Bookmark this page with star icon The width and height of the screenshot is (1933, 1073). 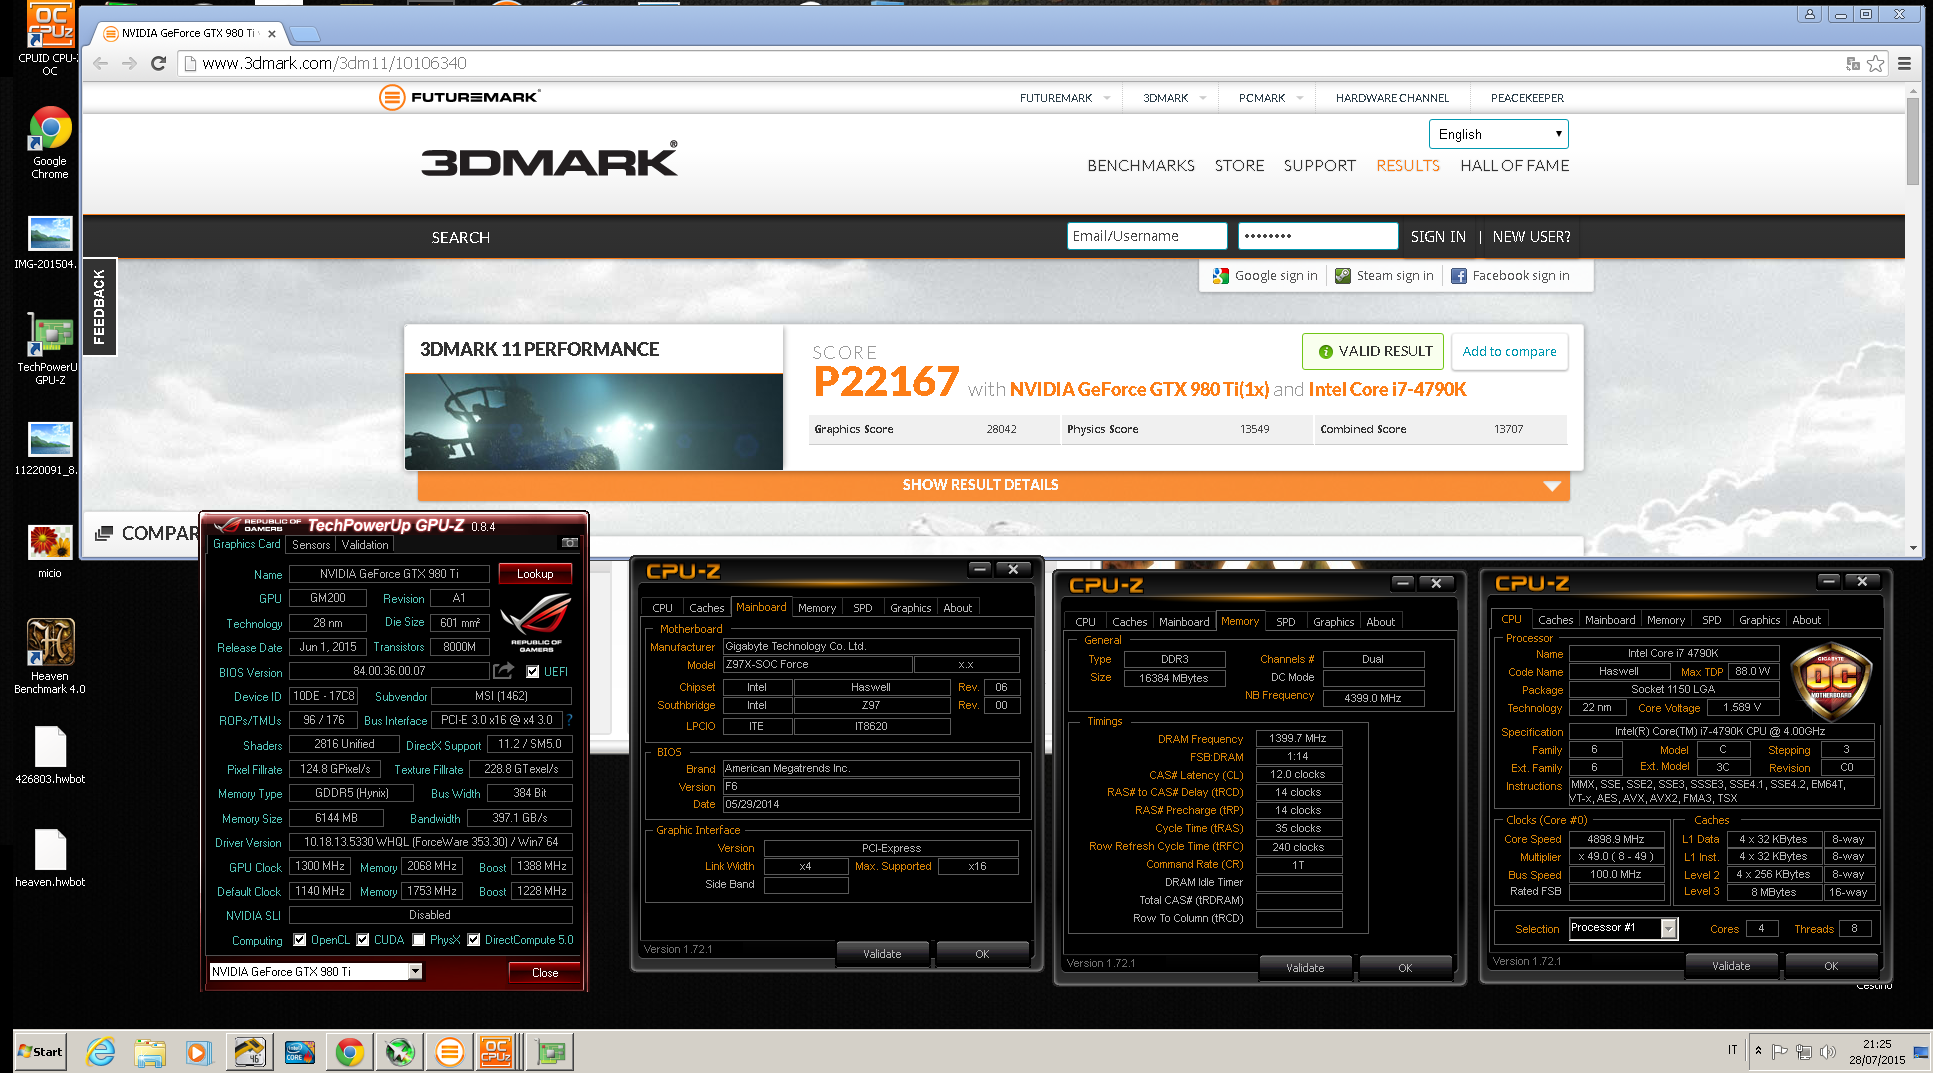pos(1876,63)
